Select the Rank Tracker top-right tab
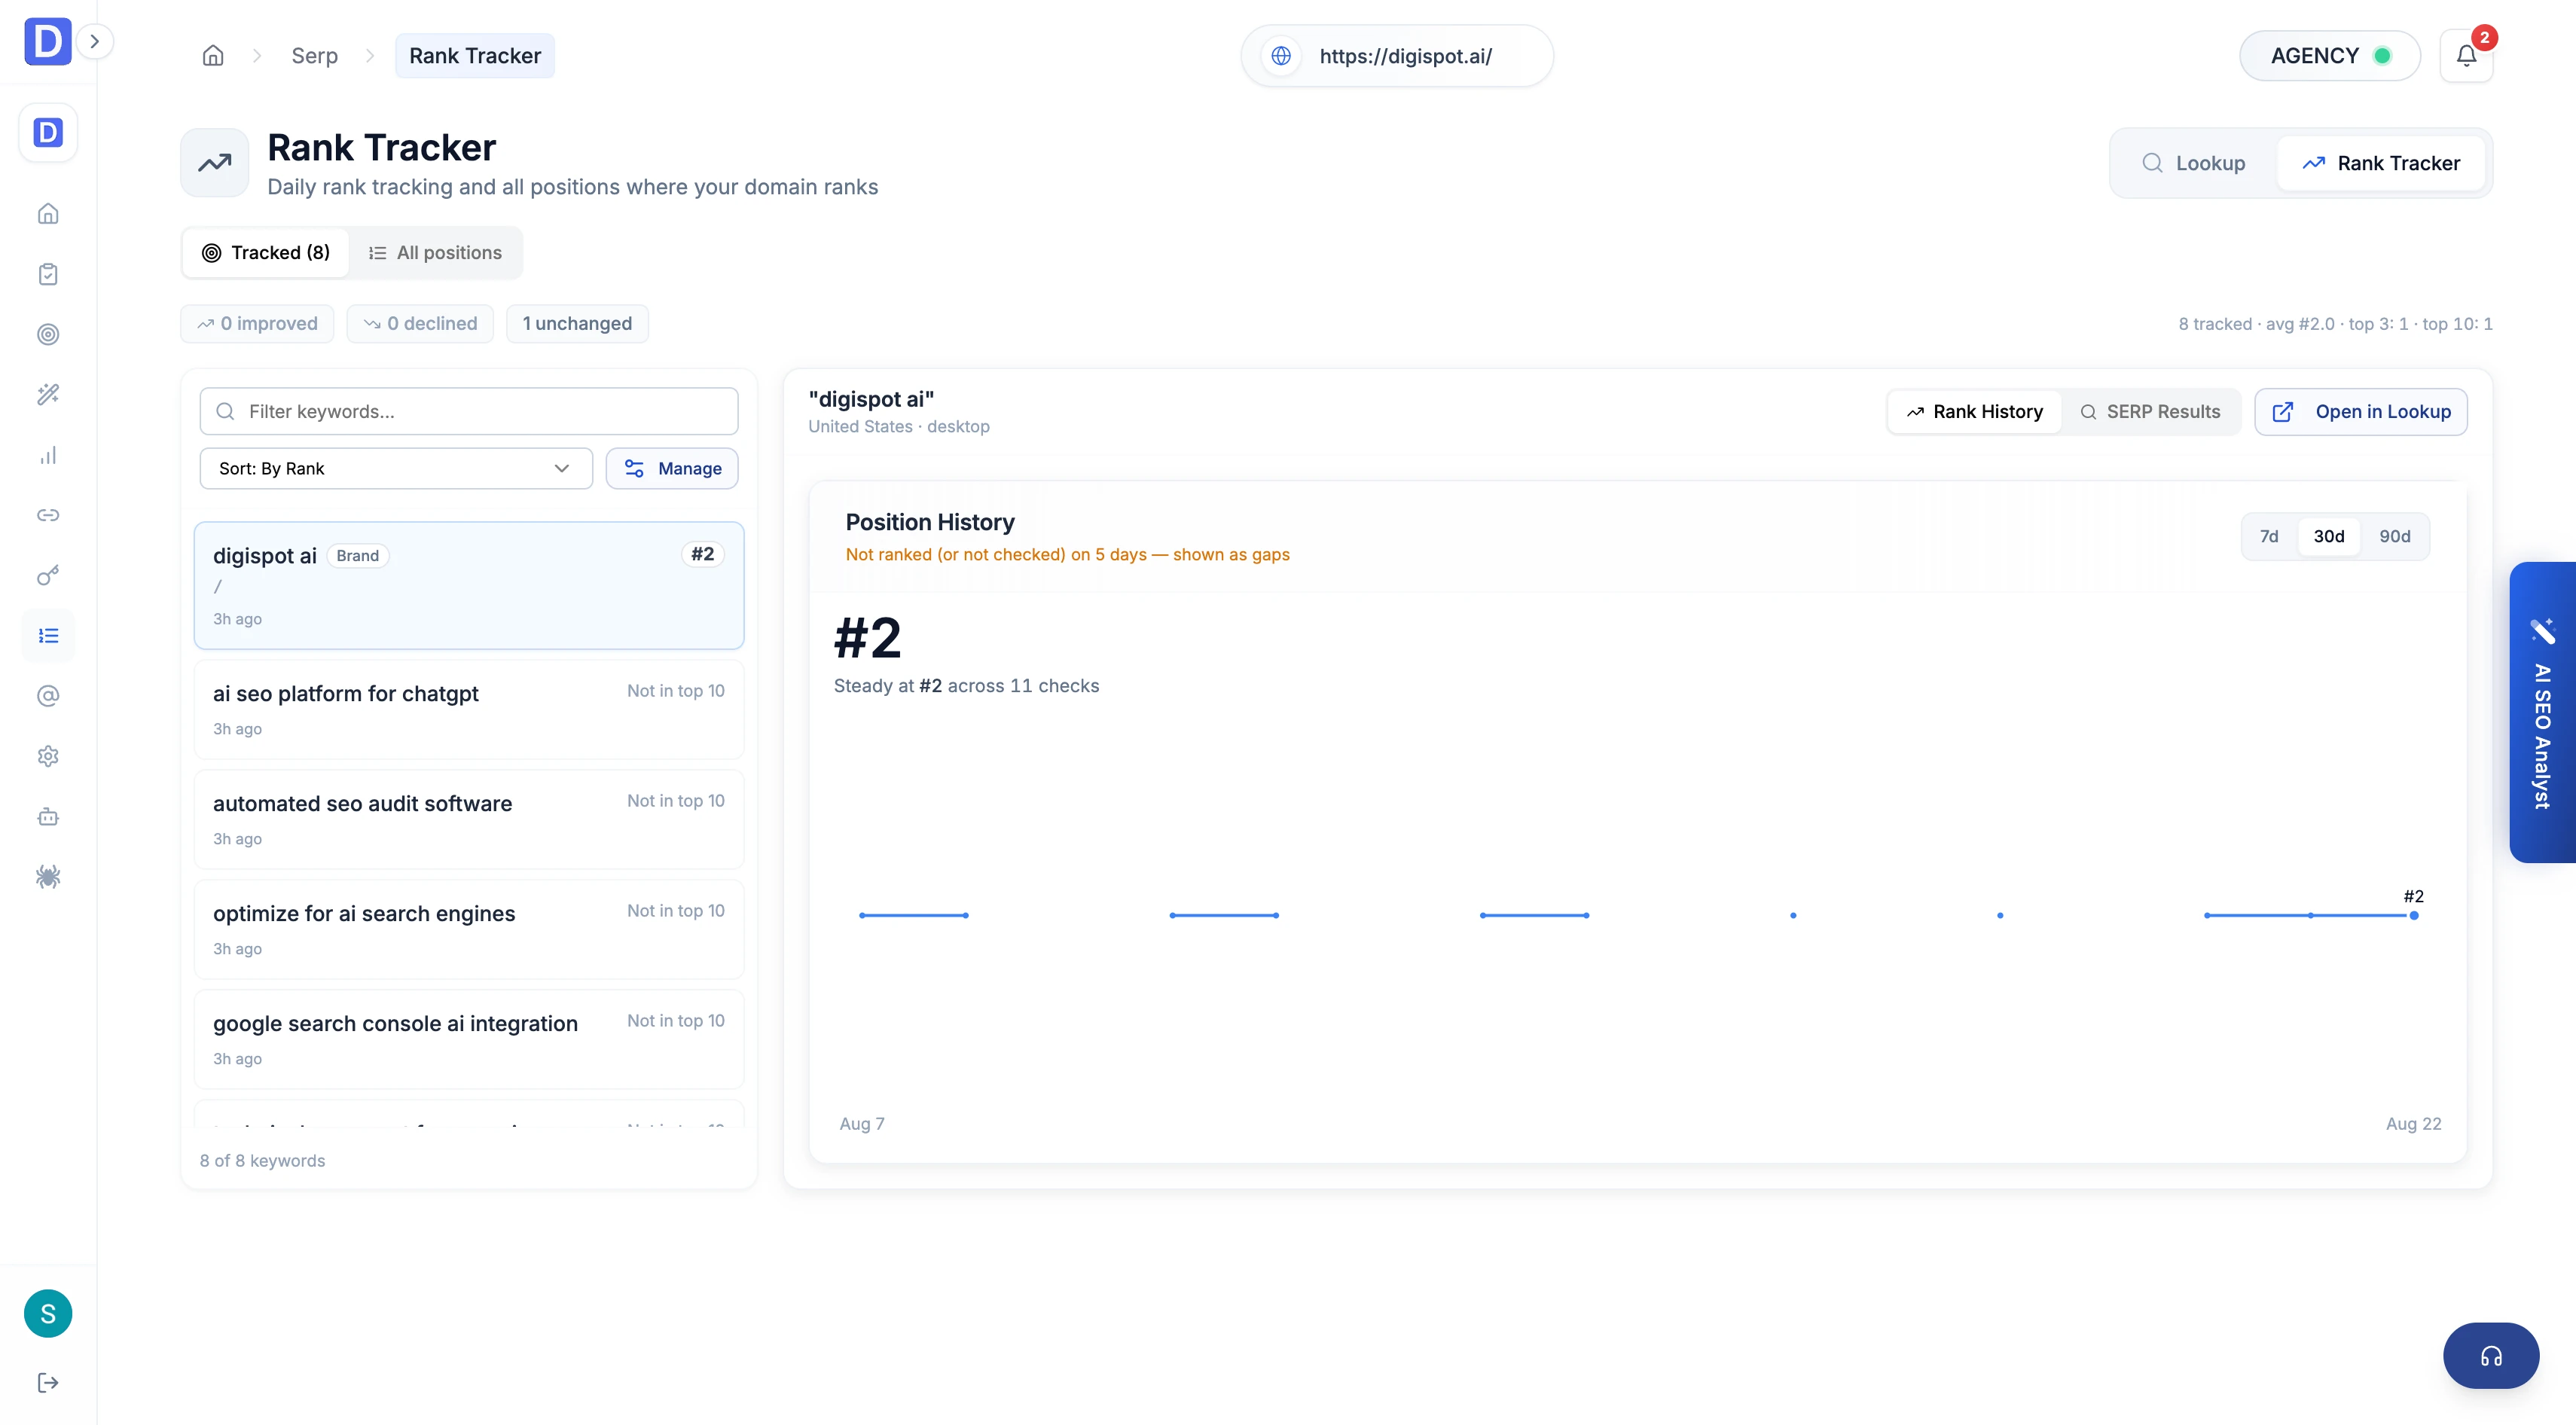Screen dimensions: 2576x1425 [x=2381, y=163]
